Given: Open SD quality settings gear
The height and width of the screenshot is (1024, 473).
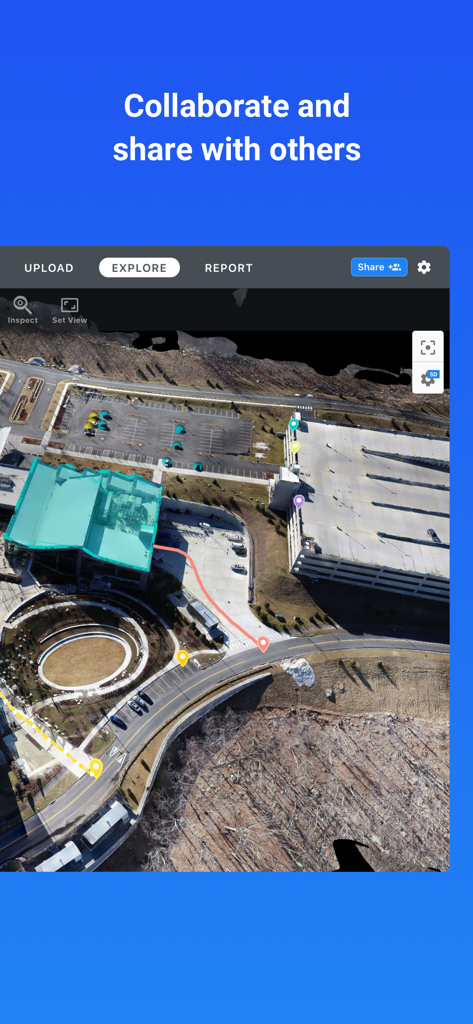Looking at the screenshot, I should (428, 378).
